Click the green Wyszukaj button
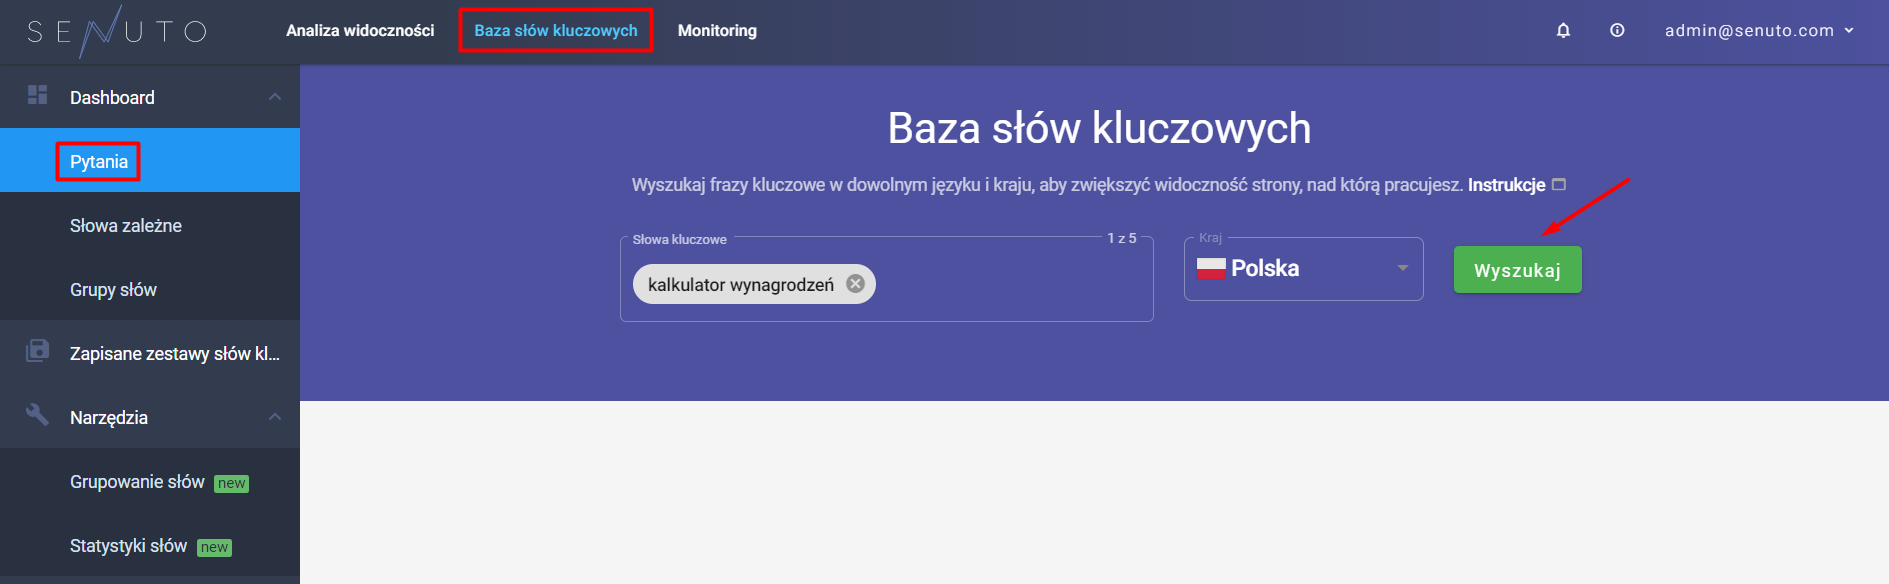 coord(1517,270)
